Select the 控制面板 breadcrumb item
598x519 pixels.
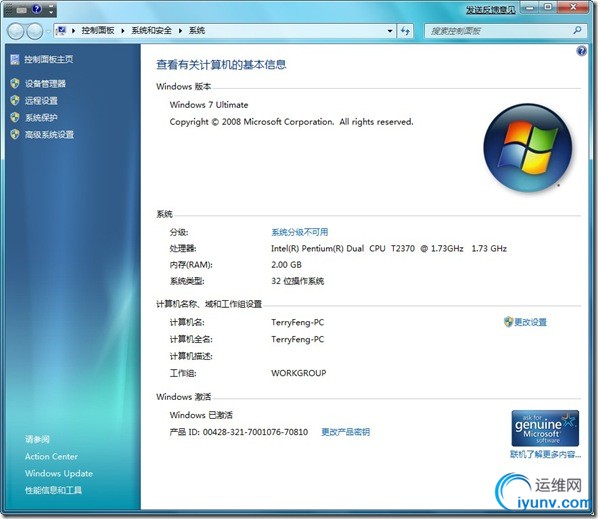[x=98, y=31]
